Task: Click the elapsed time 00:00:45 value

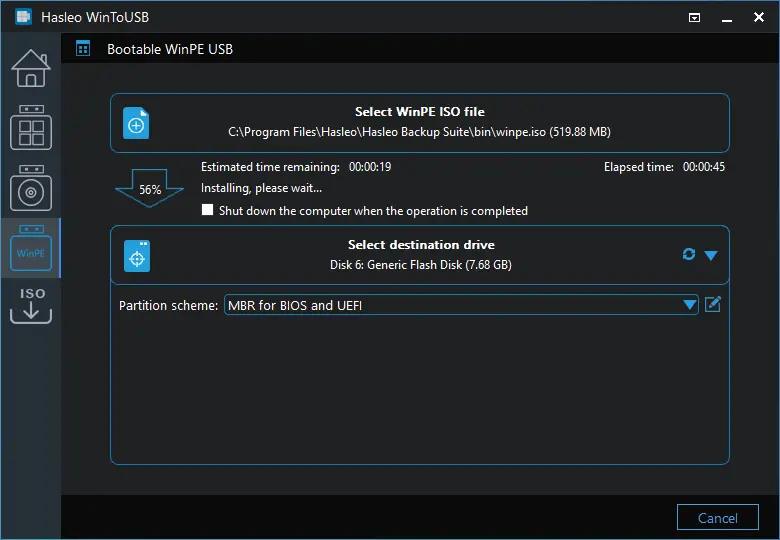Action: 703,167
